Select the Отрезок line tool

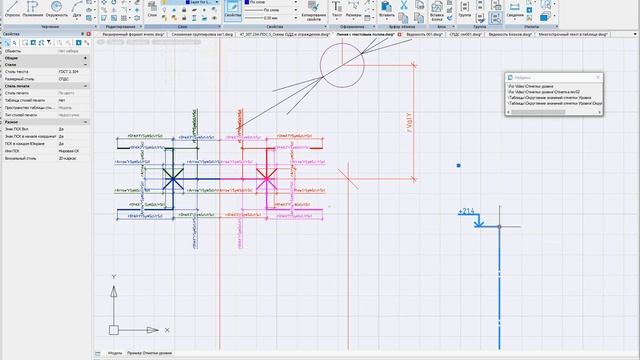(x=12, y=9)
